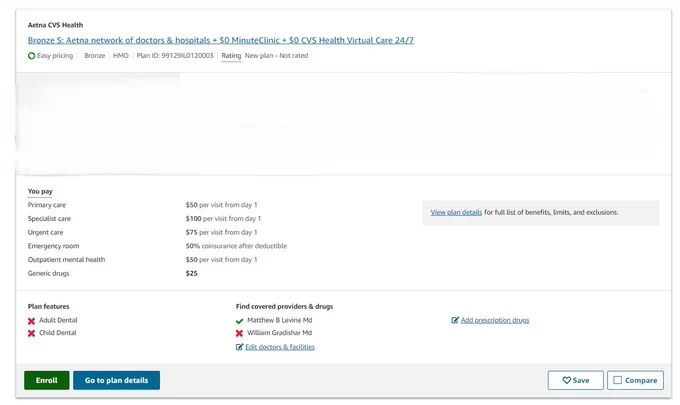This screenshot has height=405, width=680.
Task: Go to plan details button
Action: click(x=116, y=380)
